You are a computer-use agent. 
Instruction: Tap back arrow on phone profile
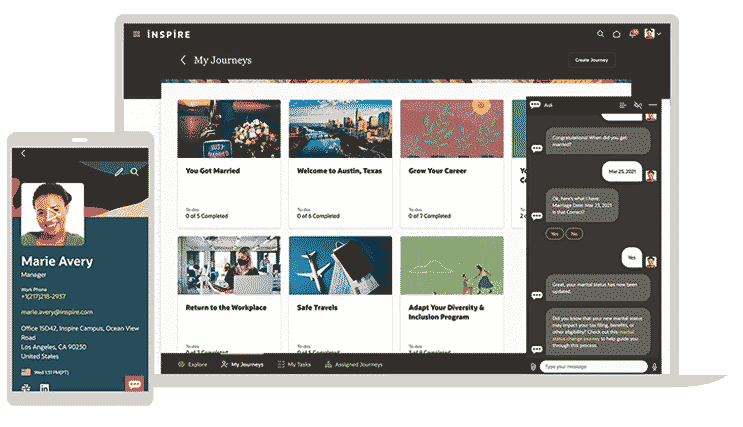[23, 154]
